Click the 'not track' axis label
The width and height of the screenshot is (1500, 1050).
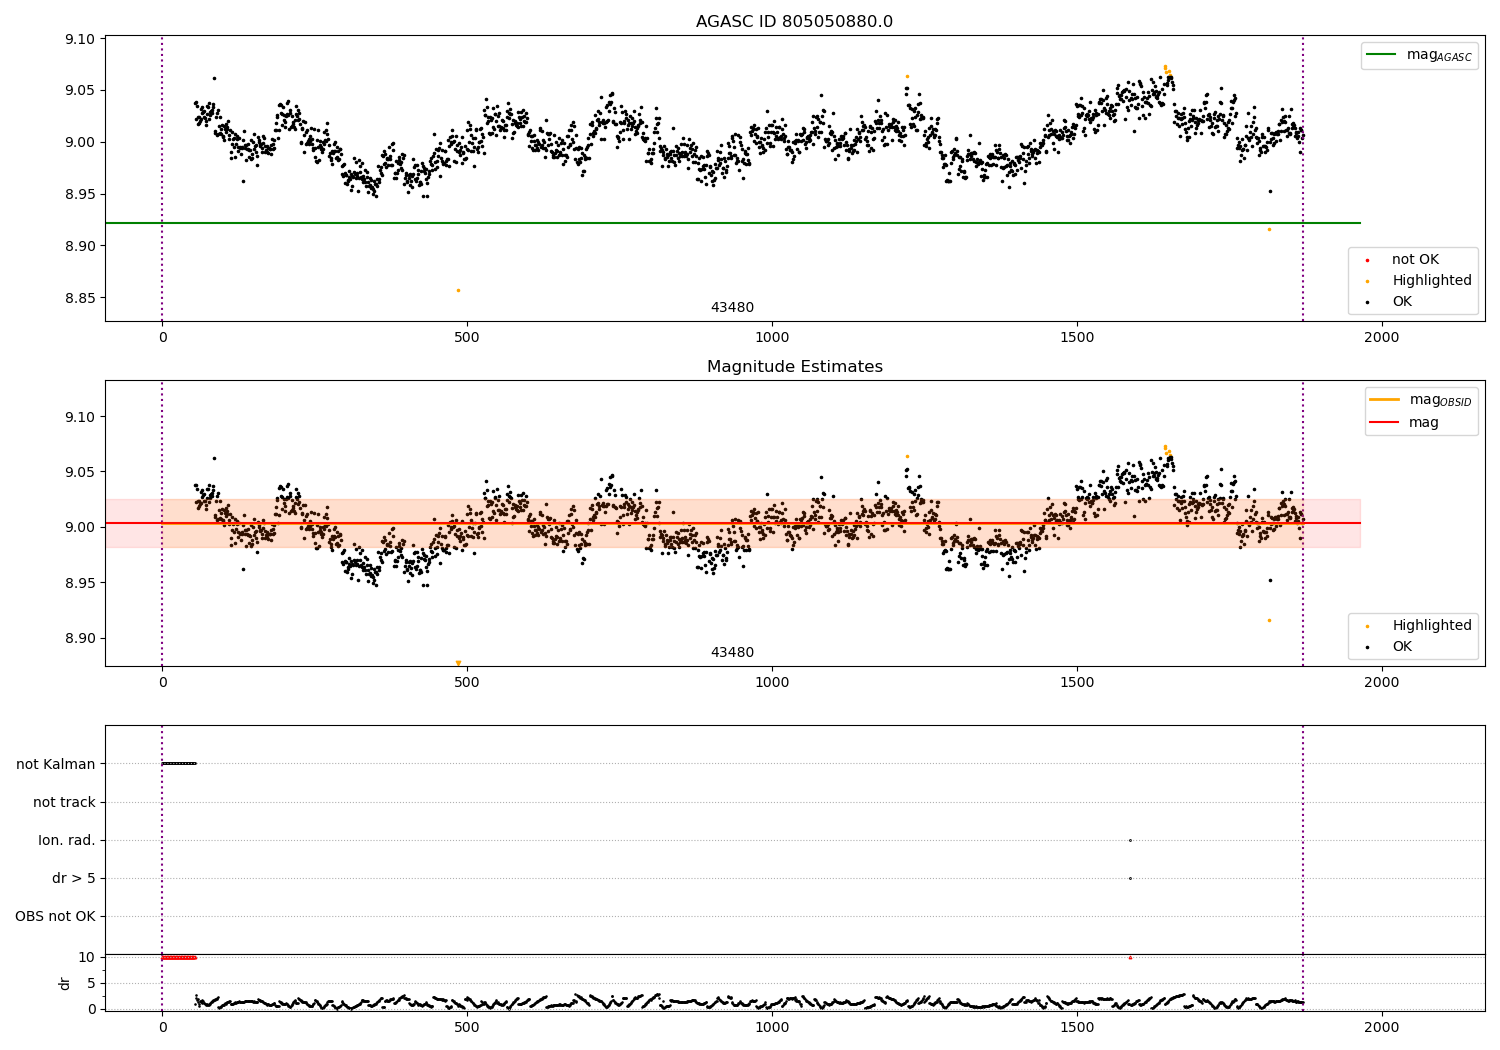pos(64,802)
